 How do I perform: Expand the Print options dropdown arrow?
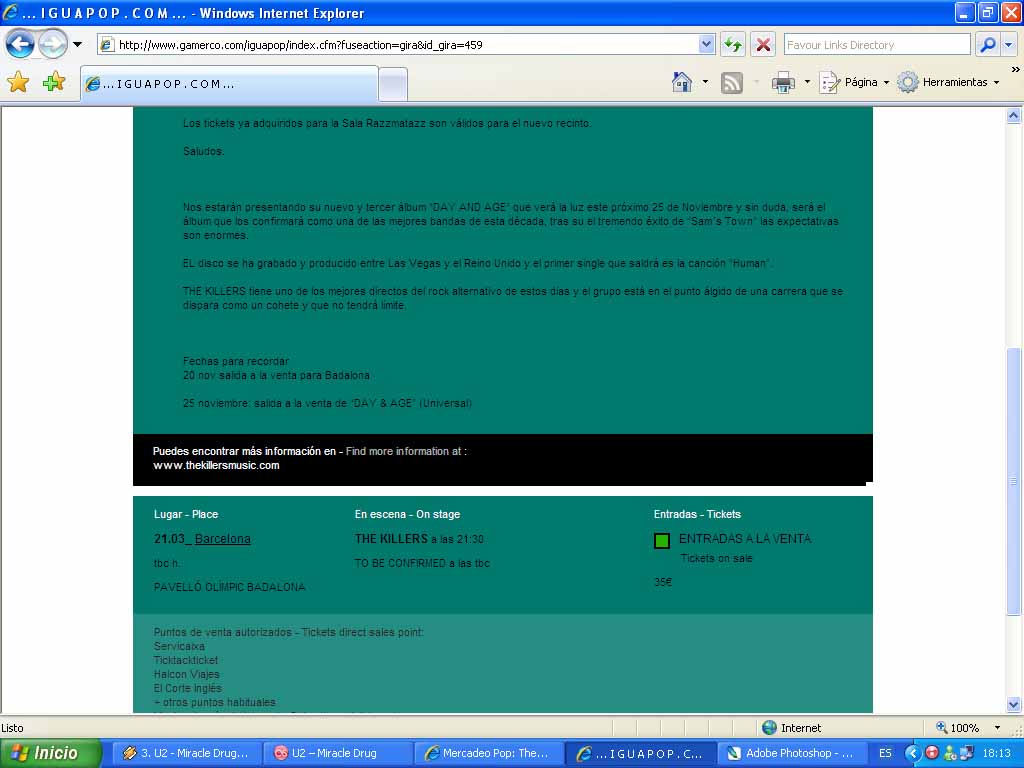coord(807,82)
